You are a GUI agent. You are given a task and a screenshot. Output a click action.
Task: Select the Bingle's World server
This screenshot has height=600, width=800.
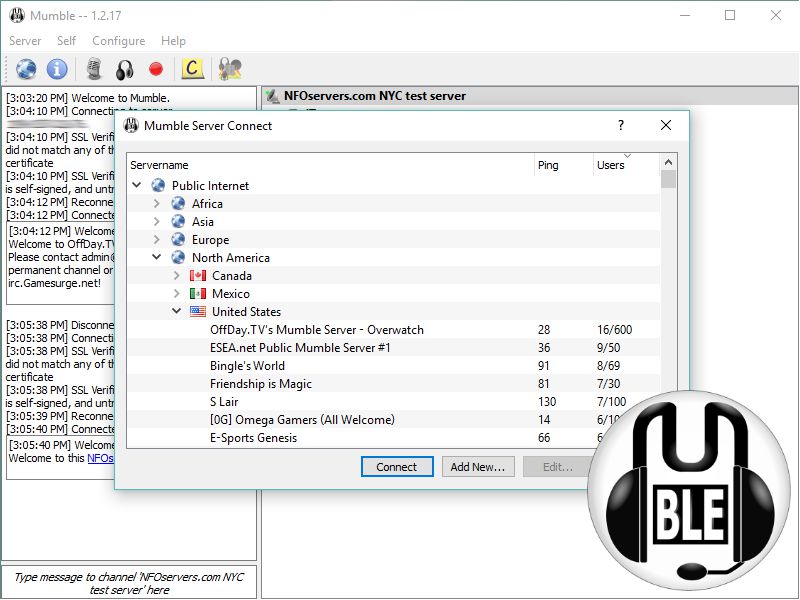[x=247, y=366]
